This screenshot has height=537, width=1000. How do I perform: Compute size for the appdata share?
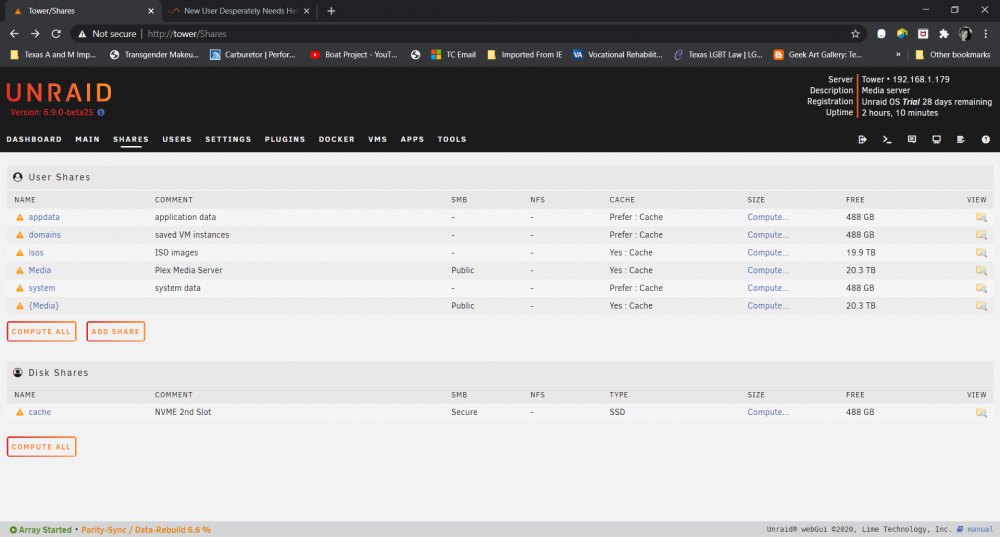pyautogui.click(x=768, y=217)
